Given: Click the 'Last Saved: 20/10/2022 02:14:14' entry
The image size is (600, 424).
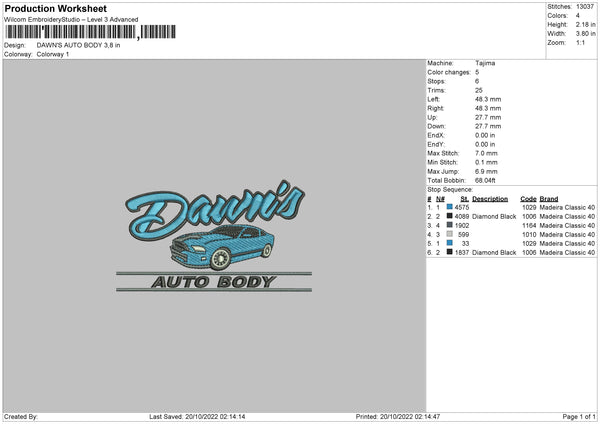Looking at the screenshot, I should (x=197, y=417).
